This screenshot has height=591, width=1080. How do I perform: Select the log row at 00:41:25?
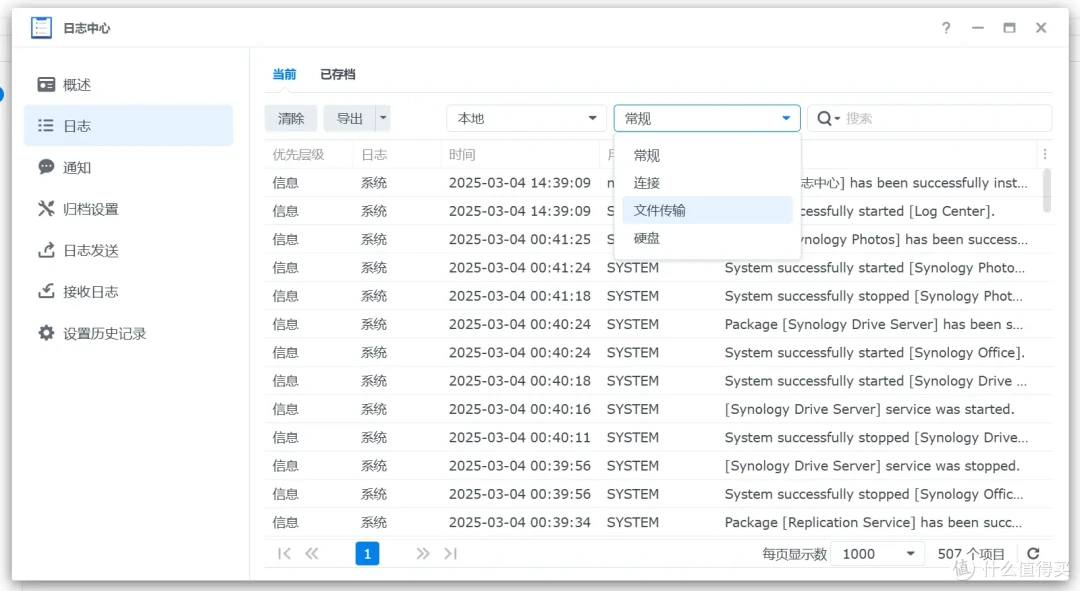coord(658,240)
